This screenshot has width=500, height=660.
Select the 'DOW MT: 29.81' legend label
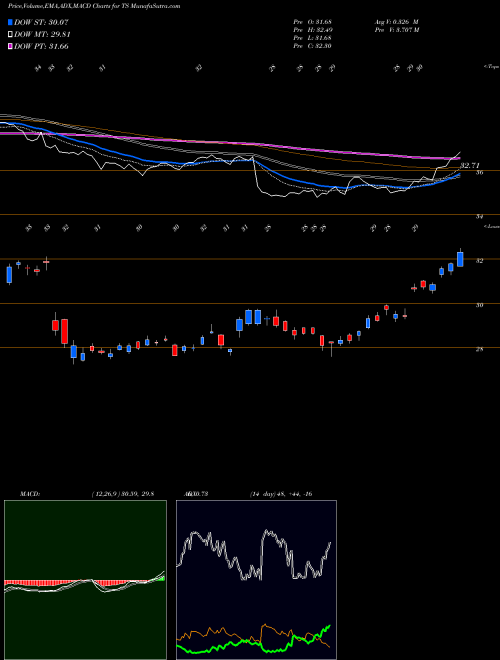[42, 35]
